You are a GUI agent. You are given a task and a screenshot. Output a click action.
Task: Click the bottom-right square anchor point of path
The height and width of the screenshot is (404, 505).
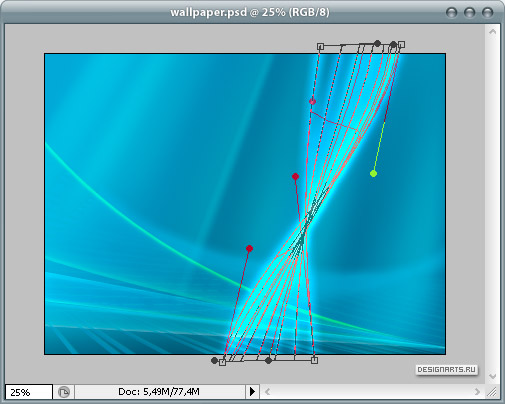click(x=314, y=360)
